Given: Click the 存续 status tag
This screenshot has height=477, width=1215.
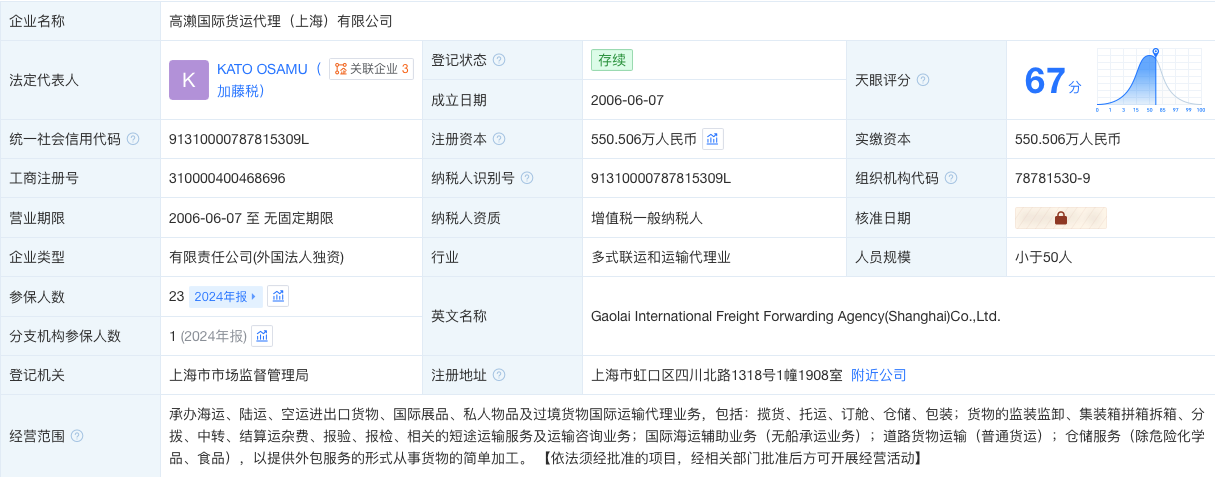Looking at the screenshot, I should [x=612, y=60].
